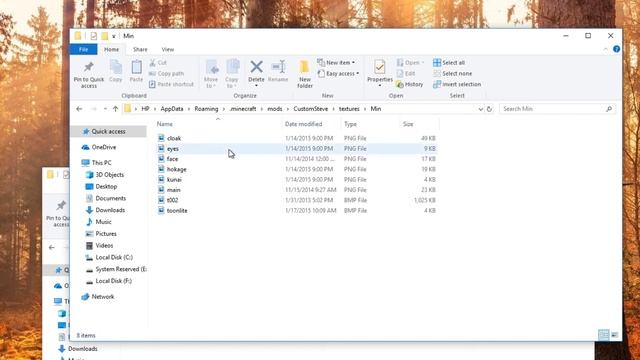Open the File tab
The image size is (640, 360).
[x=84, y=49]
